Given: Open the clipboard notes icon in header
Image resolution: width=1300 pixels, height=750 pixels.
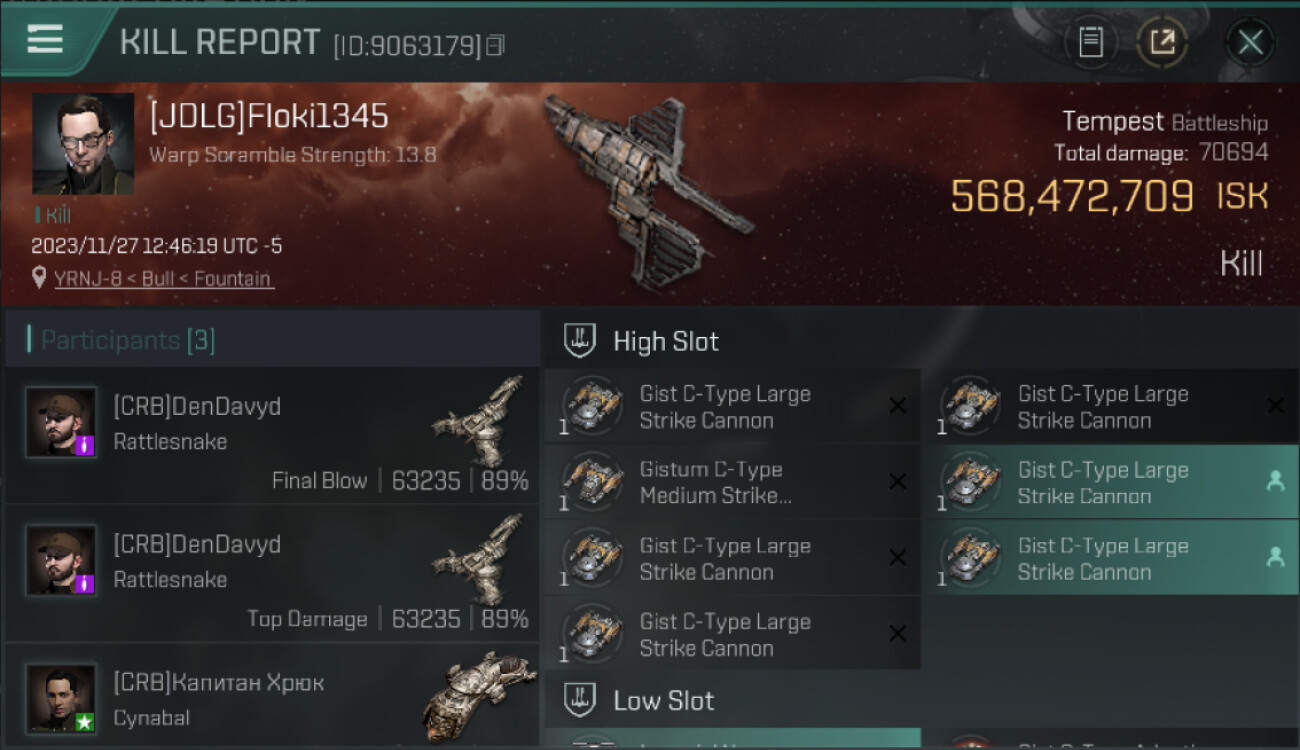Looking at the screenshot, I should pyautogui.click(x=1091, y=42).
